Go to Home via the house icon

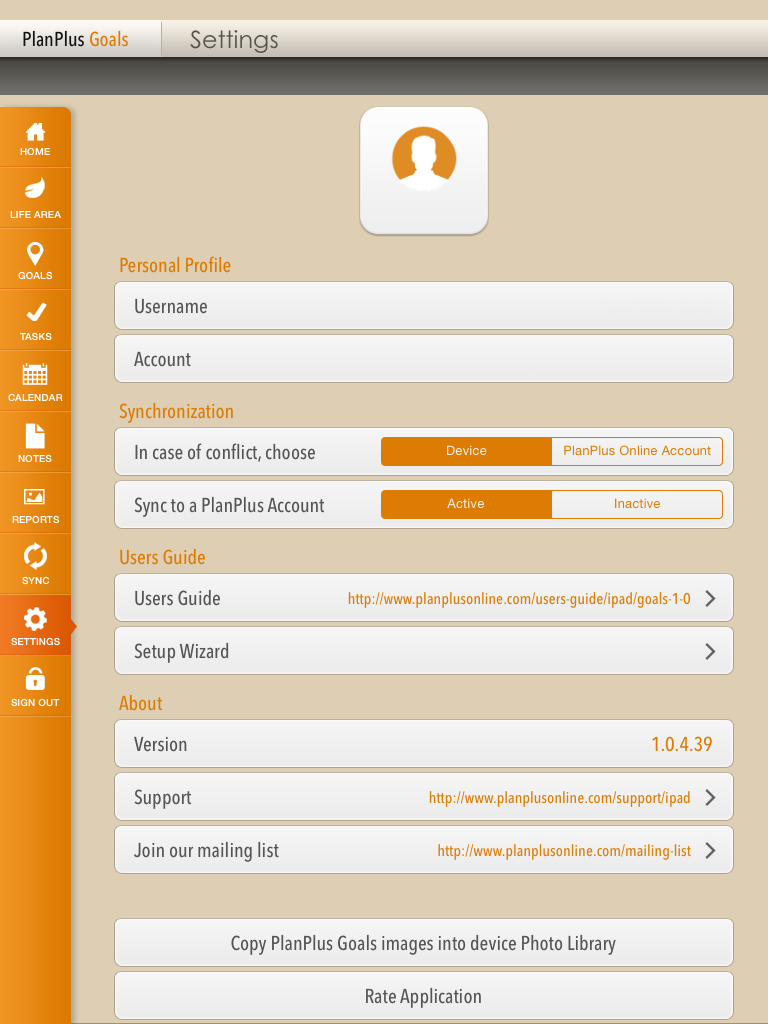click(x=35, y=133)
